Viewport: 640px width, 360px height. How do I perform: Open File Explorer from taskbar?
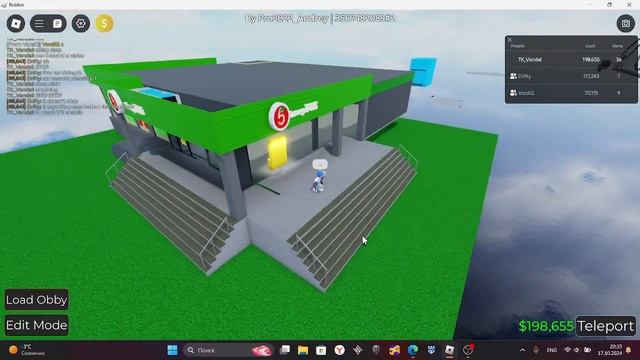tap(303, 350)
